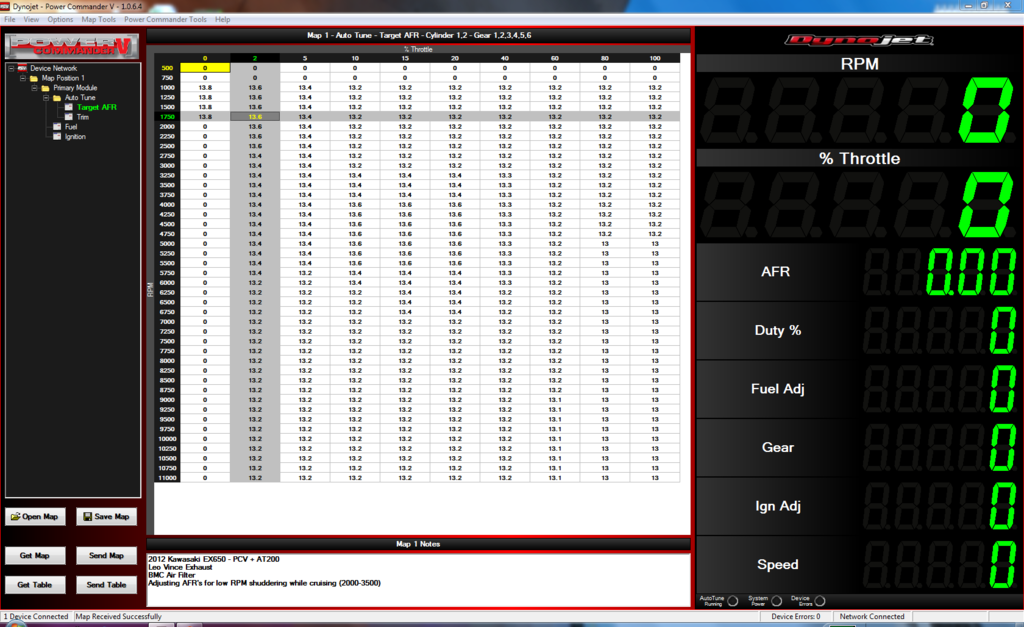Select the 13.1 cell in the 11000 RPM row

(x=555, y=478)
